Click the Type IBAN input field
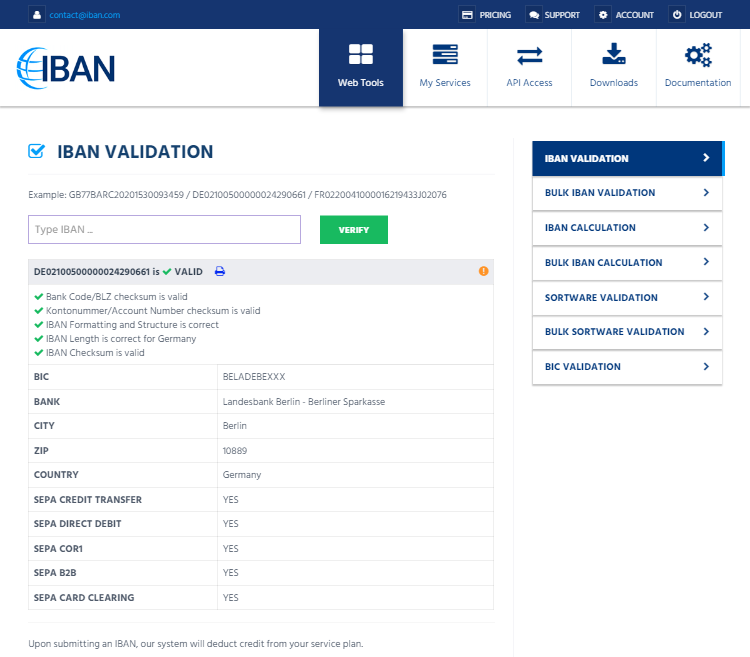 pos(164,230)
